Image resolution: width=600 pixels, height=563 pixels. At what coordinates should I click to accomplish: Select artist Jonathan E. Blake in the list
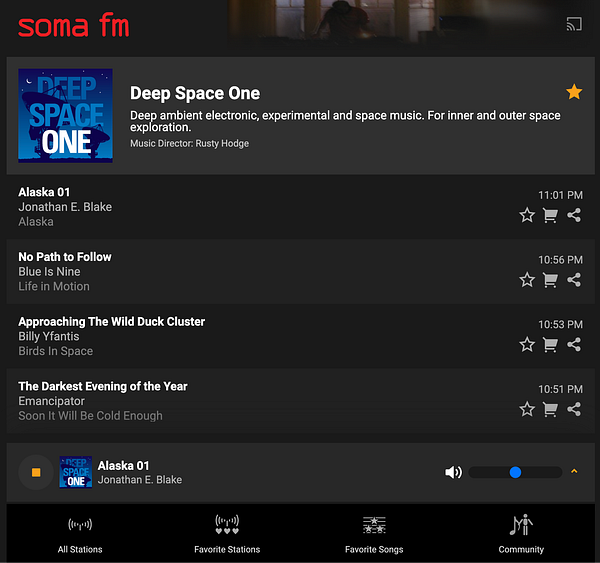click(65, 207)
